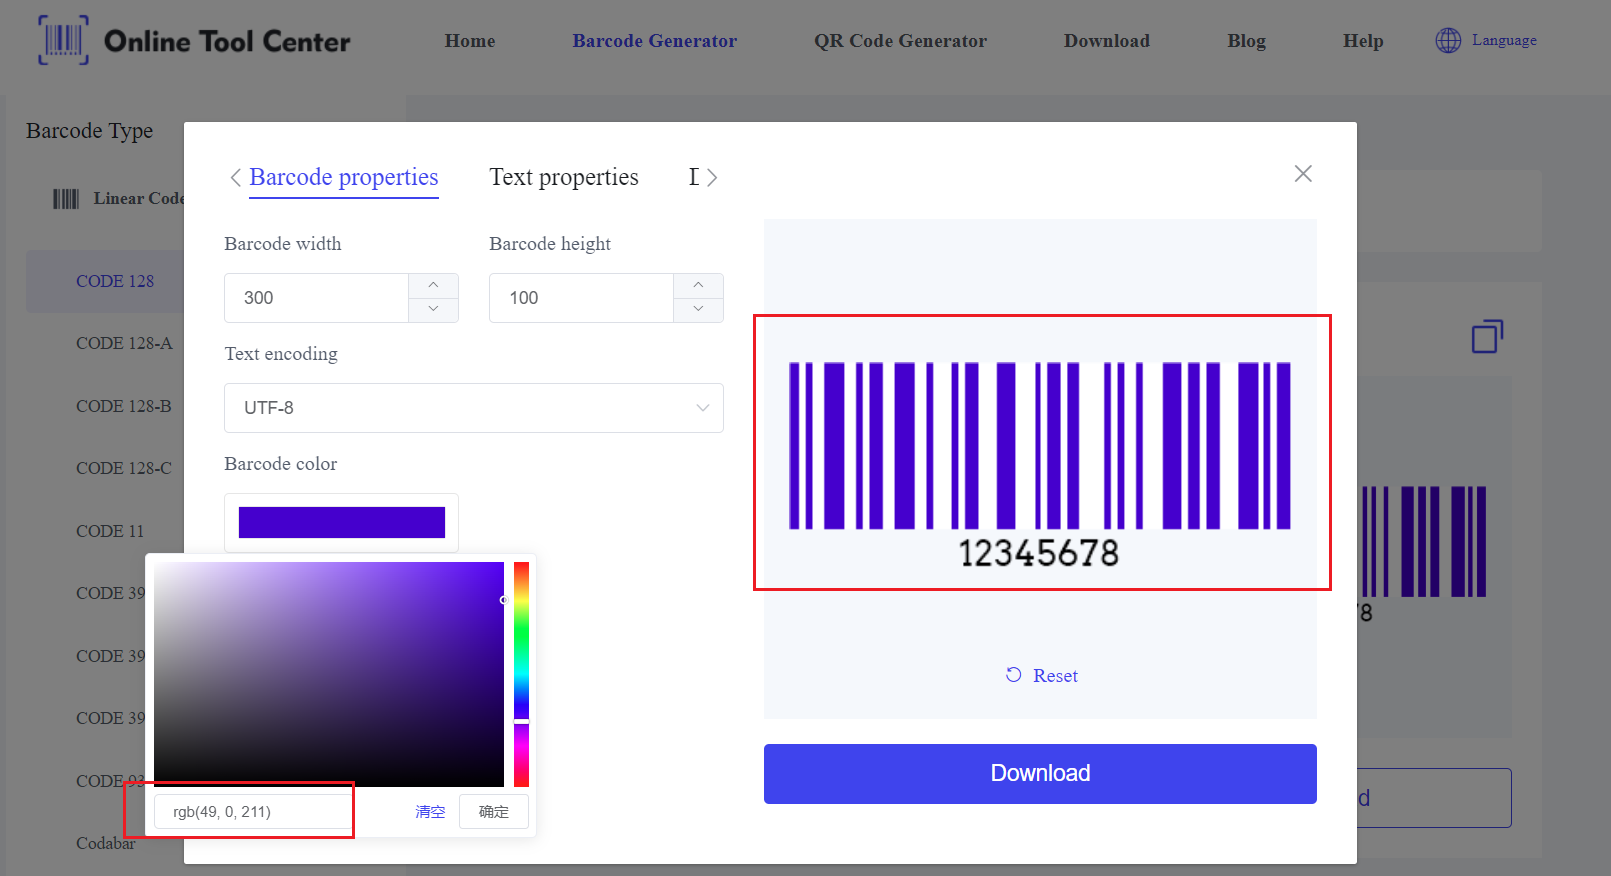1611x876 pixels.
Task: Click the rgb(49, 0, 211) input field
Action: (252, 812)
